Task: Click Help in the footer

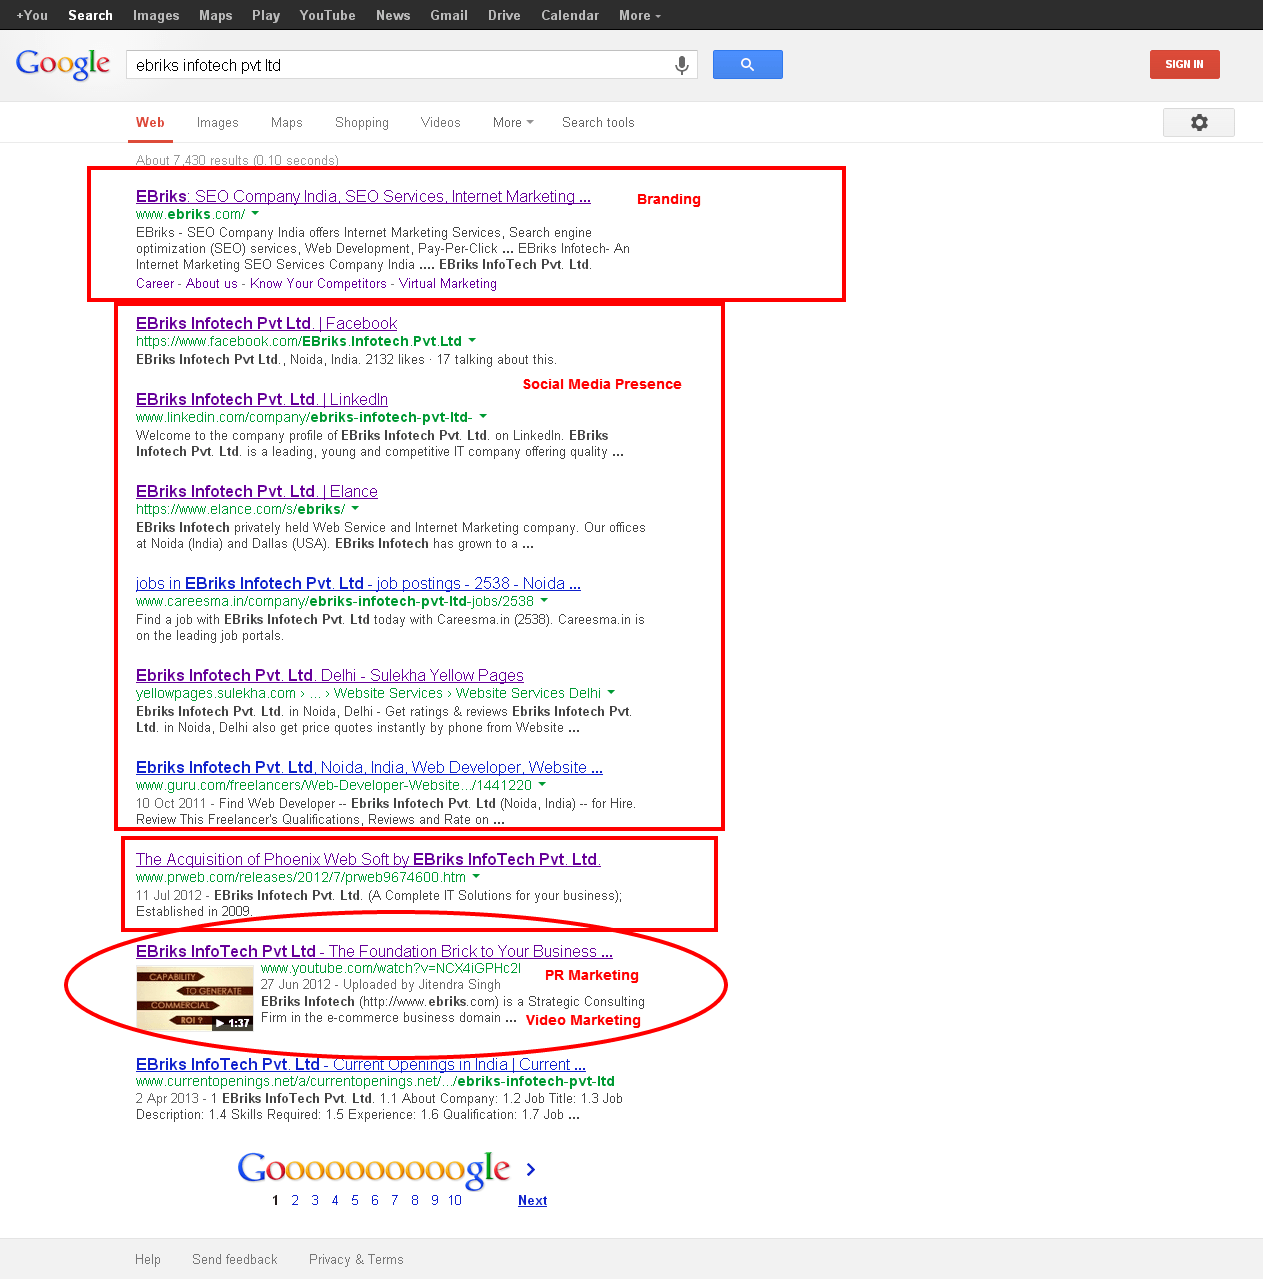Action: point(148,1259)
